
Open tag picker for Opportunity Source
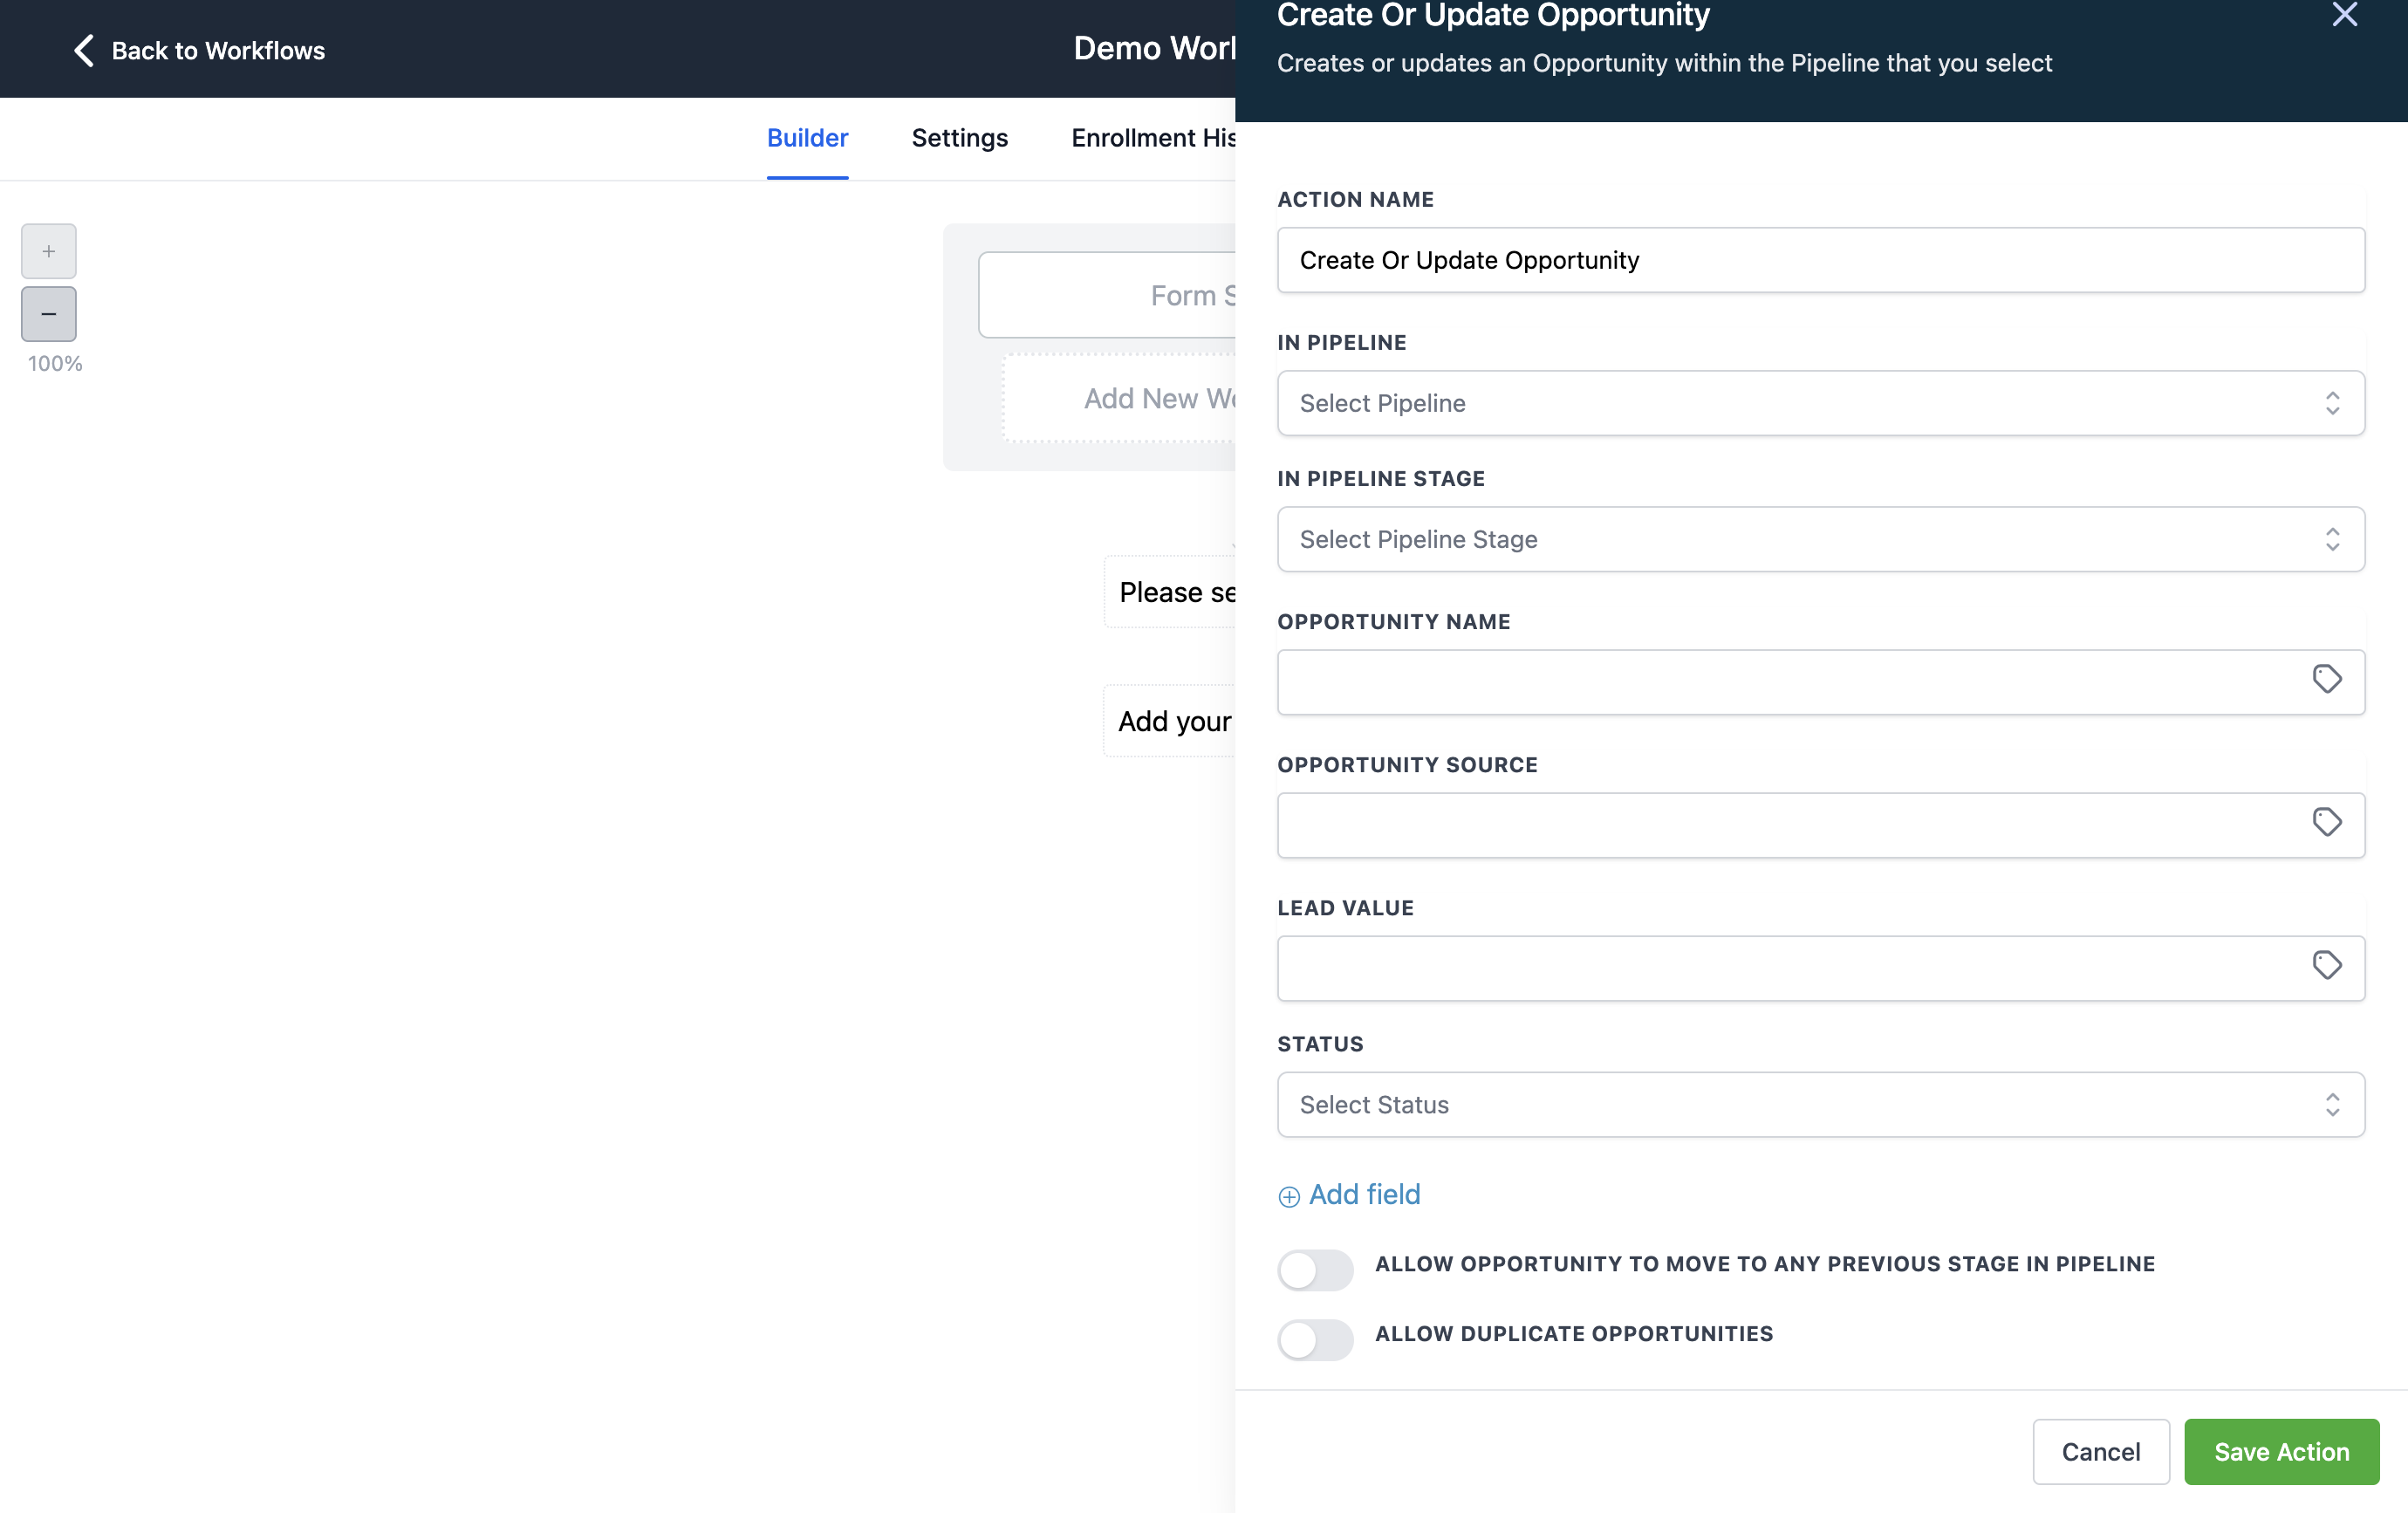pyautogui.click(x=2326, y=823)
